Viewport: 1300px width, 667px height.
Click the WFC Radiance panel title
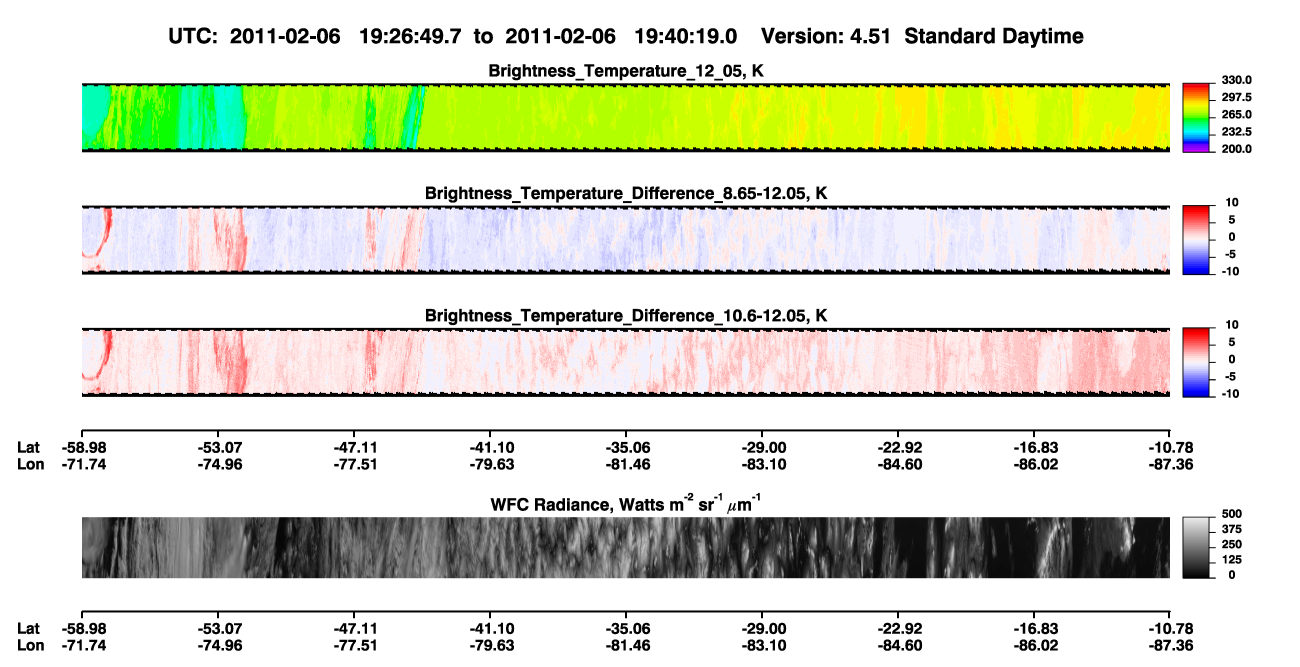point(626,504)
